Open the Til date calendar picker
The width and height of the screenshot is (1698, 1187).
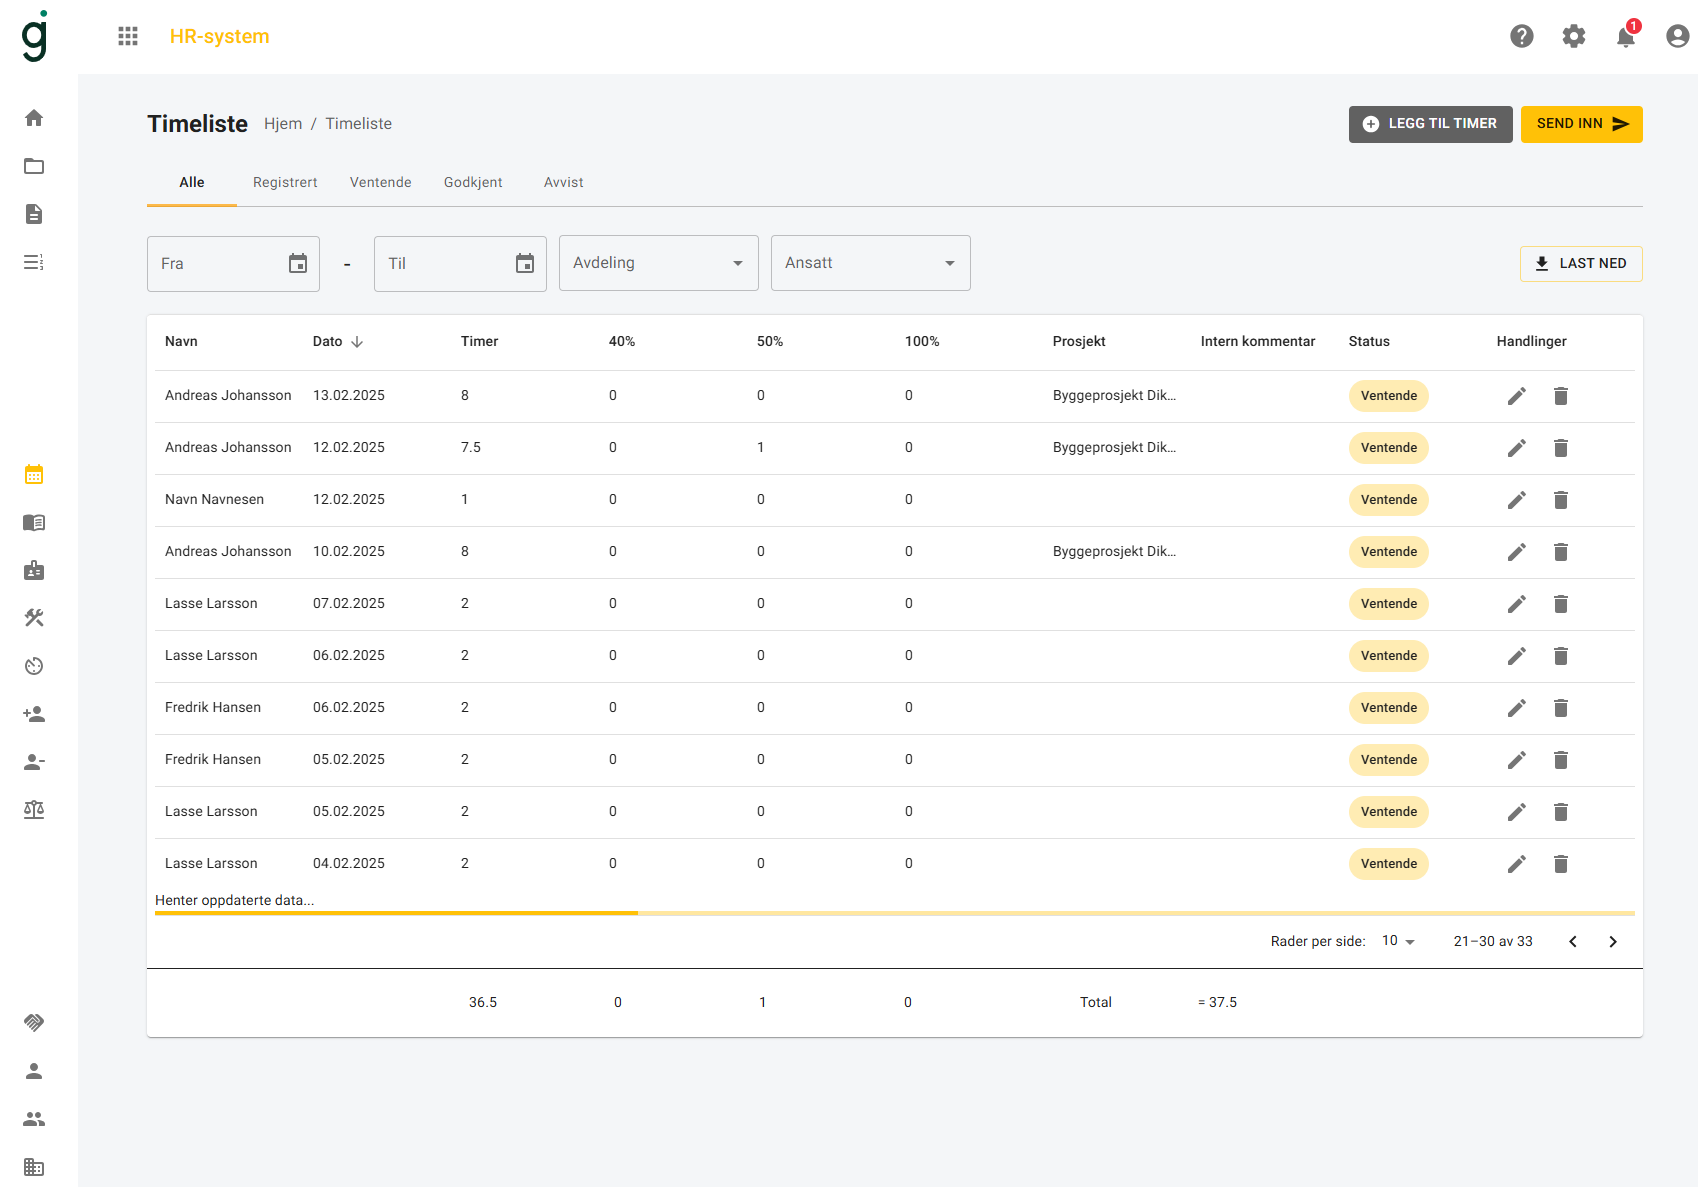(525, 264)
